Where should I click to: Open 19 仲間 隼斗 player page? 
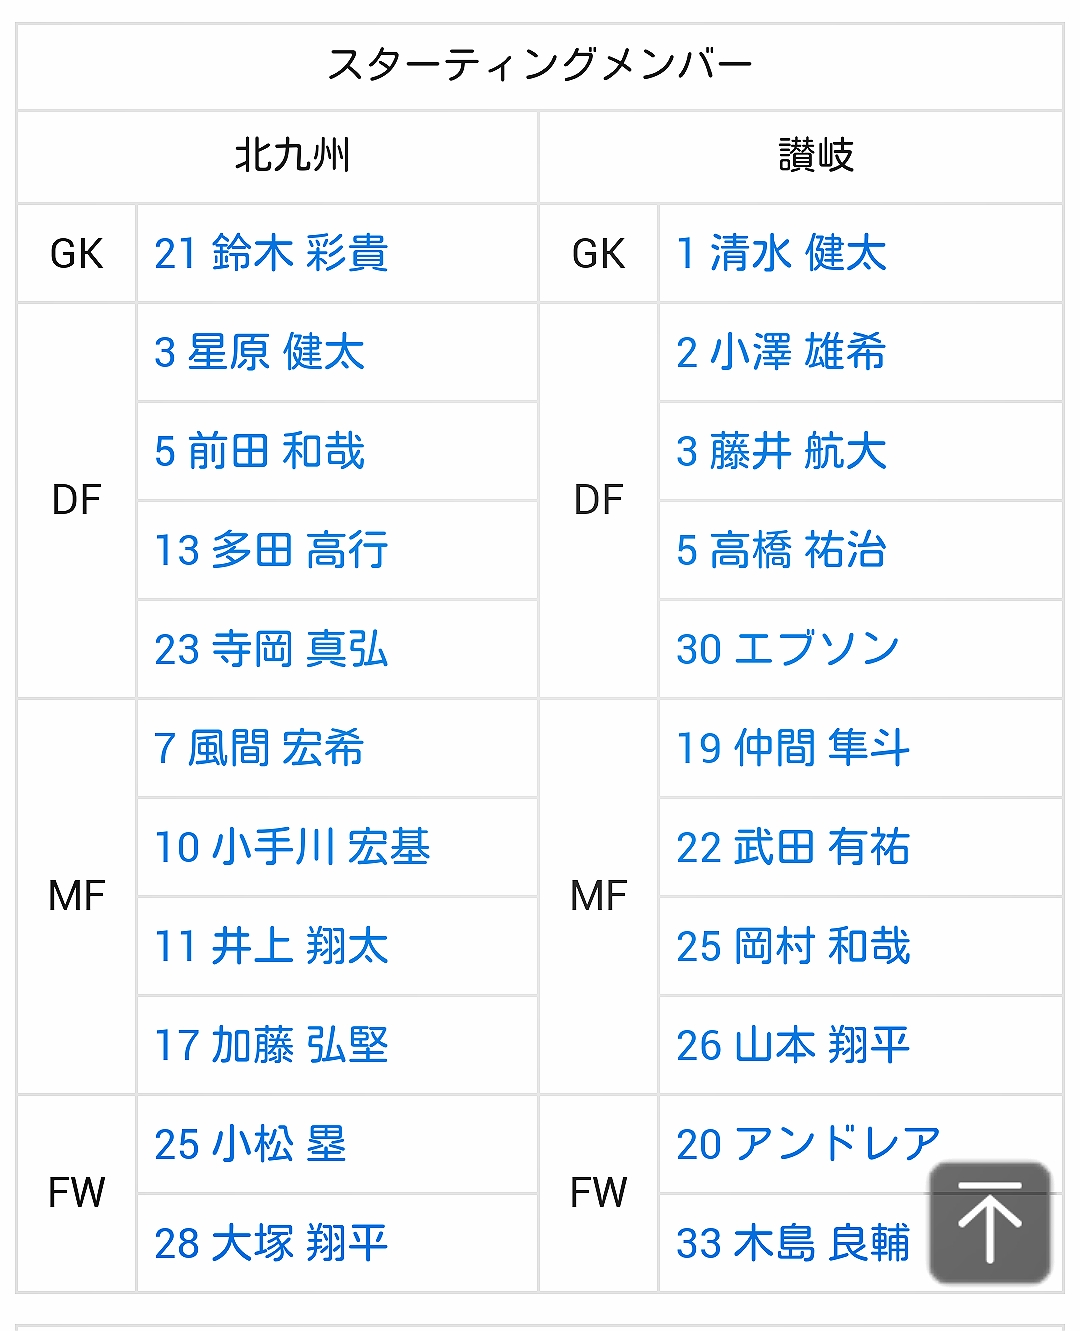point(793,748)
